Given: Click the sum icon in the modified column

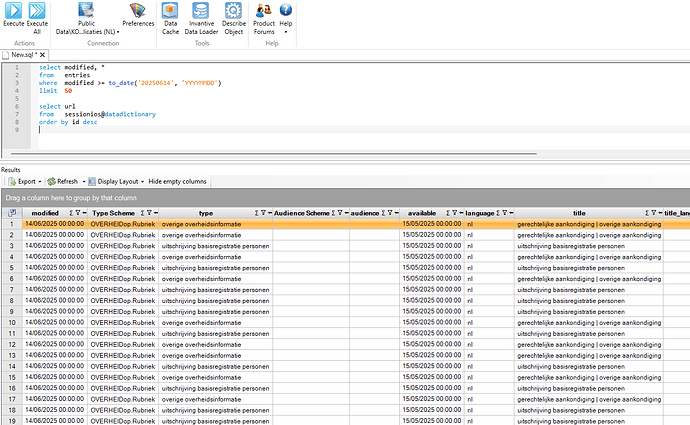Looking at the screenshot, I should click(71, 213).
